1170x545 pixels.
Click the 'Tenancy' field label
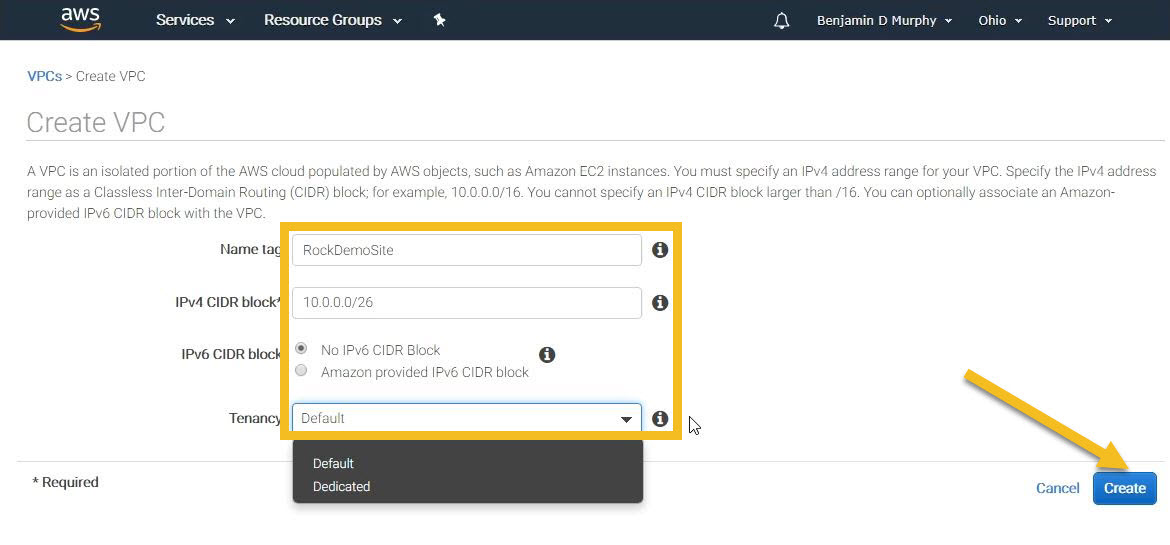pyautogui.click(x=255, y=418)
